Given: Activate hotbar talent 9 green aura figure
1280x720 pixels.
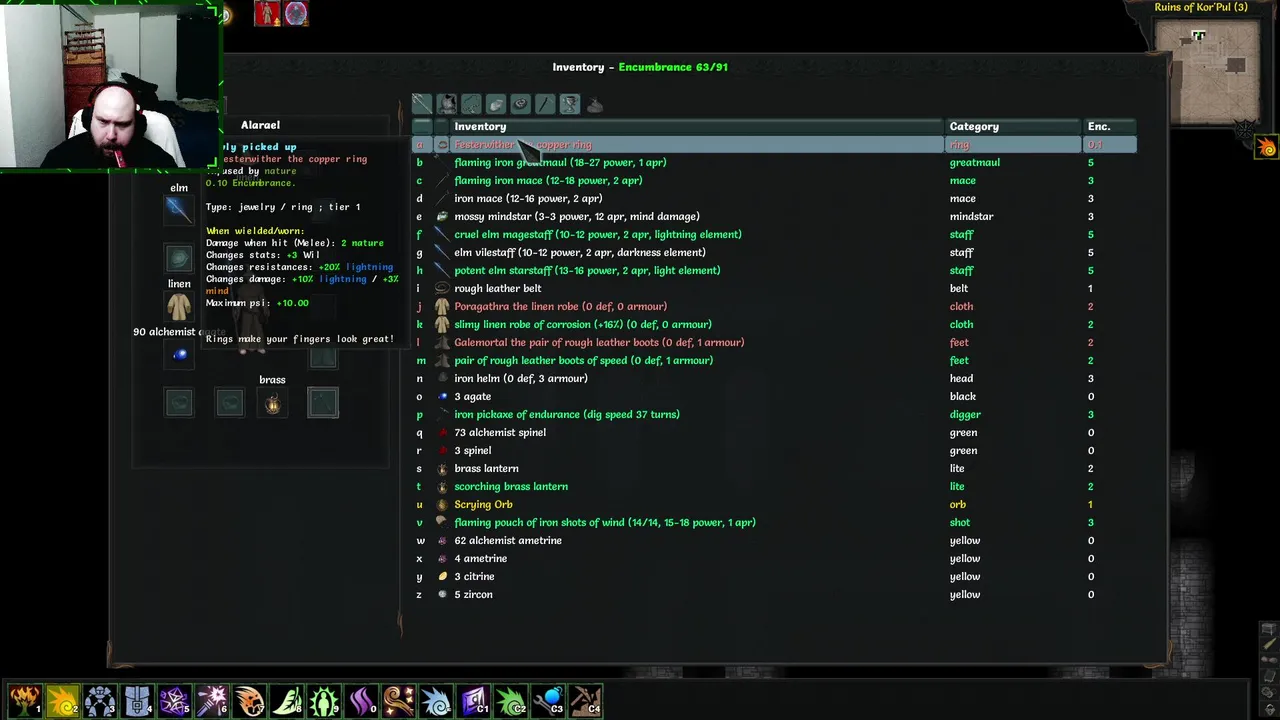Looking at the screenshot, I should (x=325, y=700).
